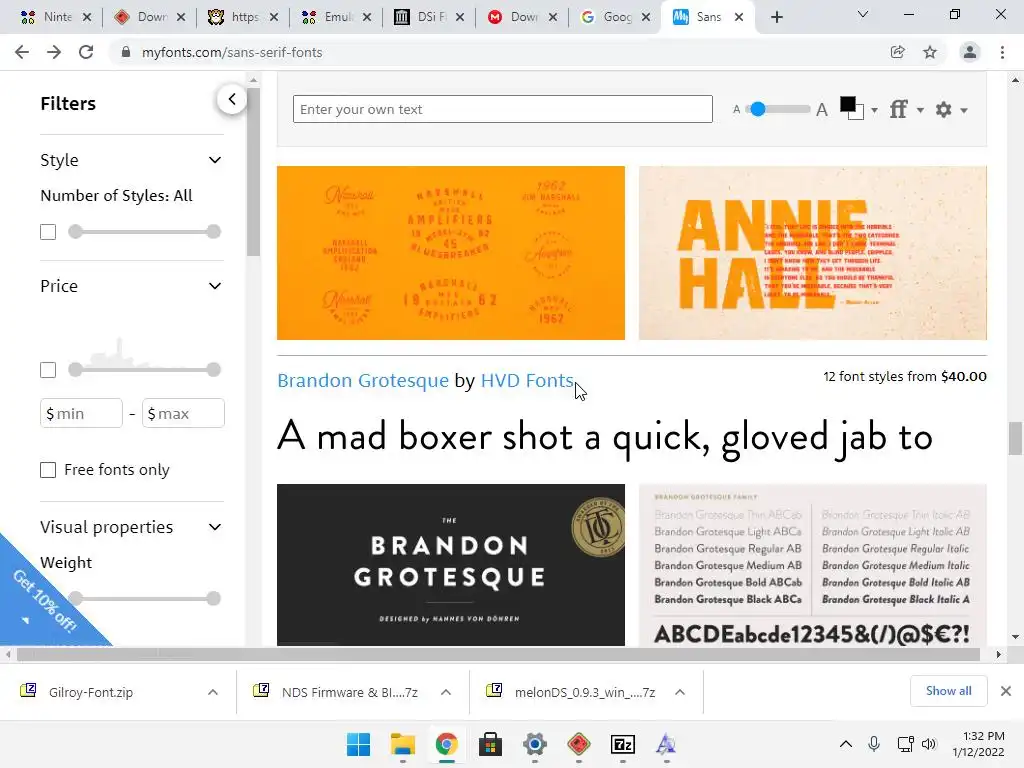Screen dimensions: 1024x768
Task: Check the Free fonts only box
Action: click(x=48, y=470)
